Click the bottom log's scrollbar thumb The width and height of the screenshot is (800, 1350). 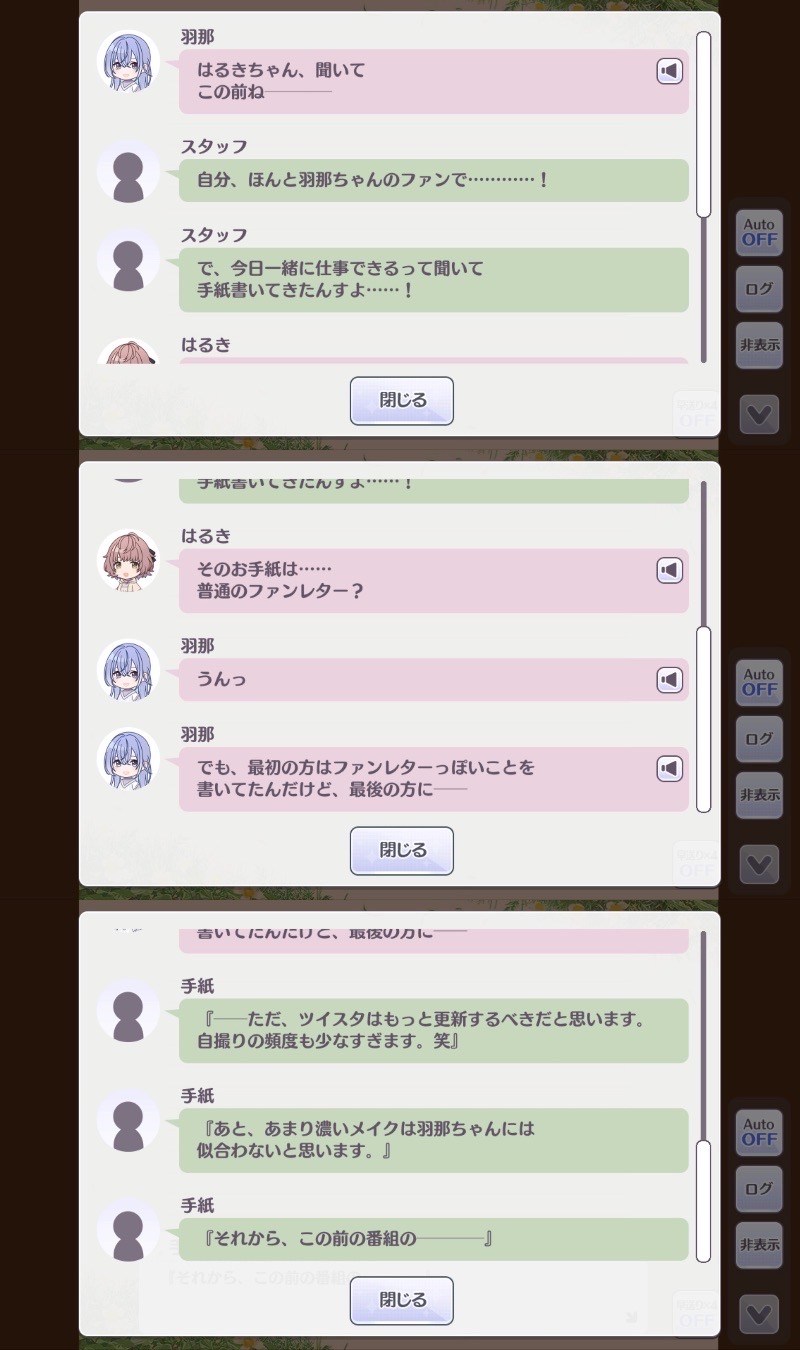pos(704,1200)
